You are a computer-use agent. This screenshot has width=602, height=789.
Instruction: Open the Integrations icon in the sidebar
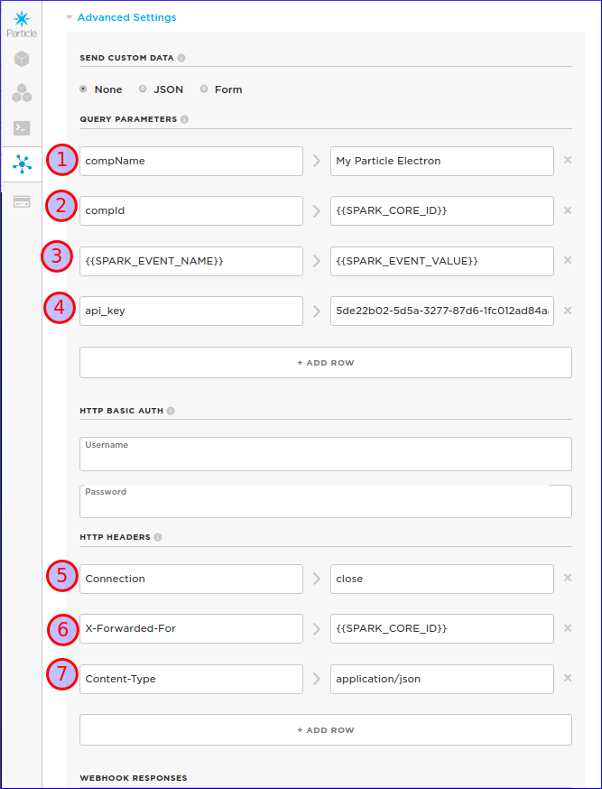click(21, 163)
